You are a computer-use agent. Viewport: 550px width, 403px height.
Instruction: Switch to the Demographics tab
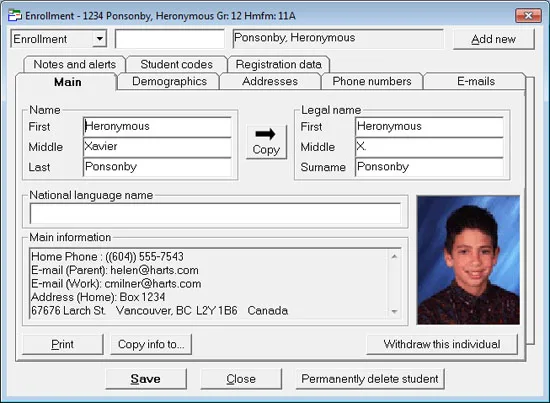(x=169, y=81)
